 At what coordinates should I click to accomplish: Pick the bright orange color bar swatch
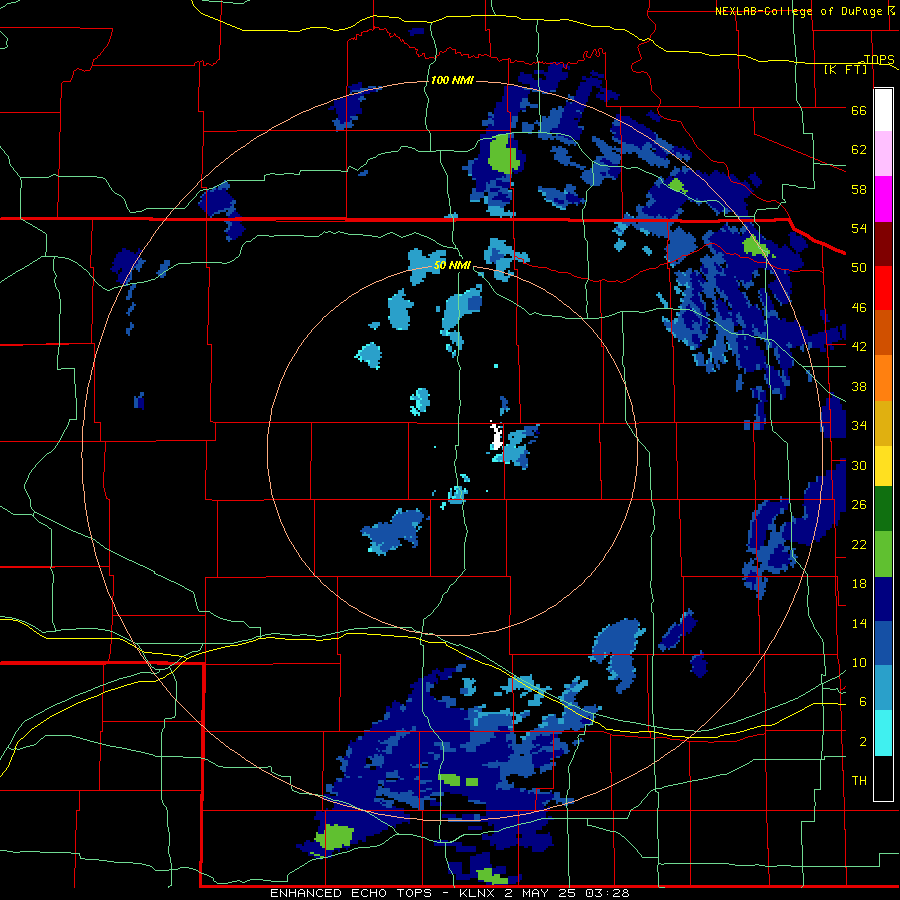[883, 377]
